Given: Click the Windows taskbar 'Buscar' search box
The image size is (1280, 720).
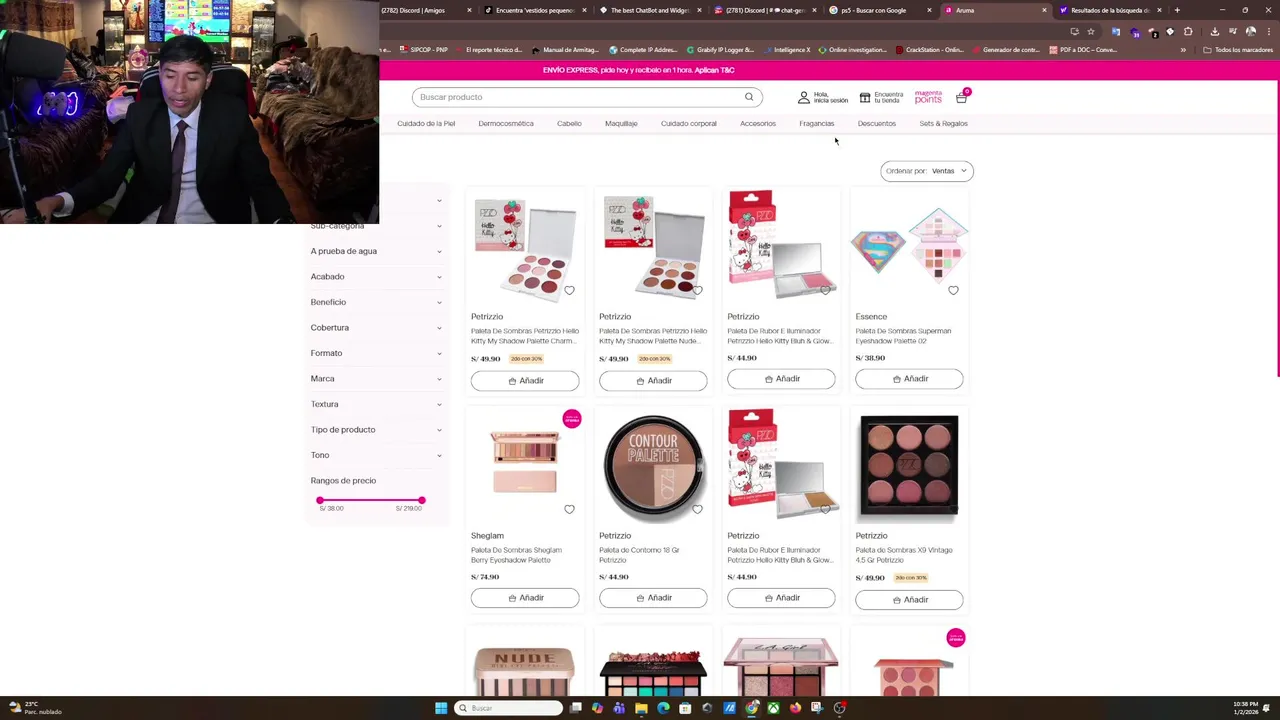Looking at the screenshot, I should (508, 708).
